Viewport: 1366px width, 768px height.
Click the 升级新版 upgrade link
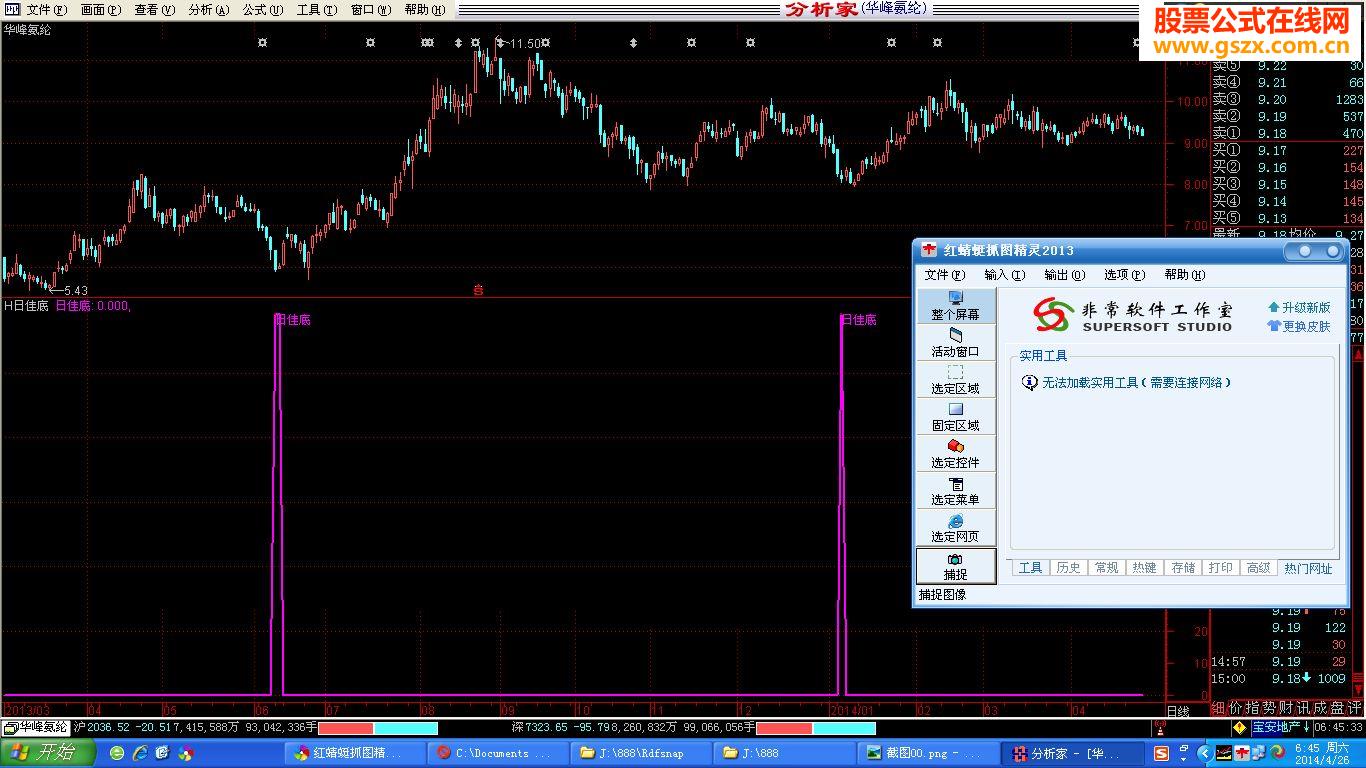tap(1299, 308)
